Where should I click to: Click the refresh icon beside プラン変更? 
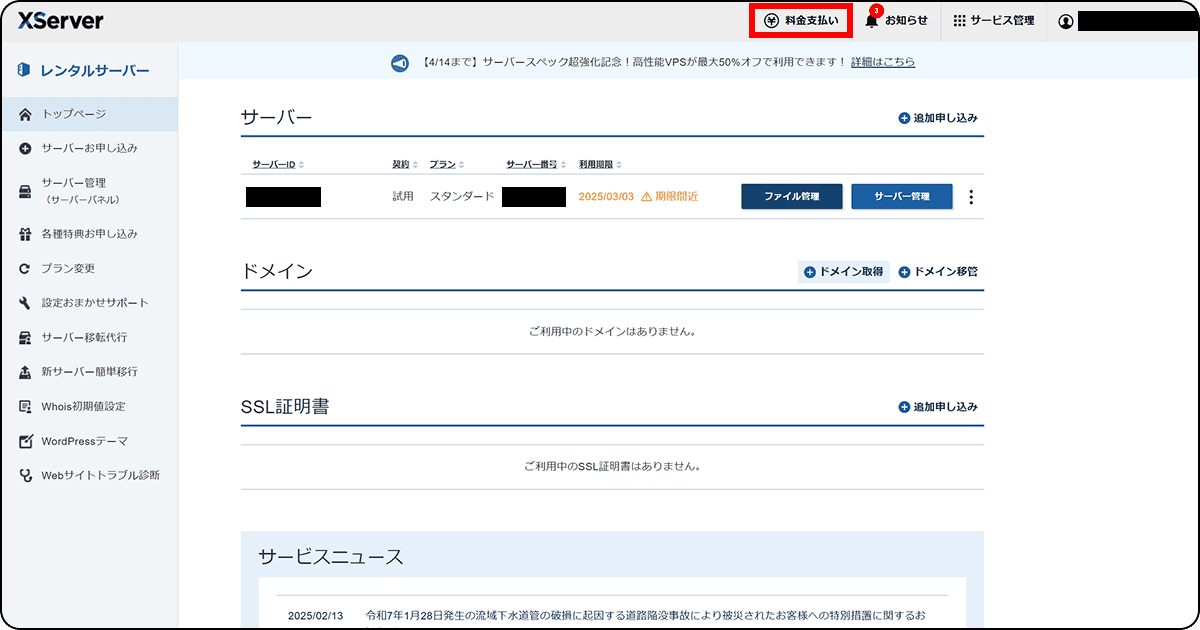(x=26, y=268)
